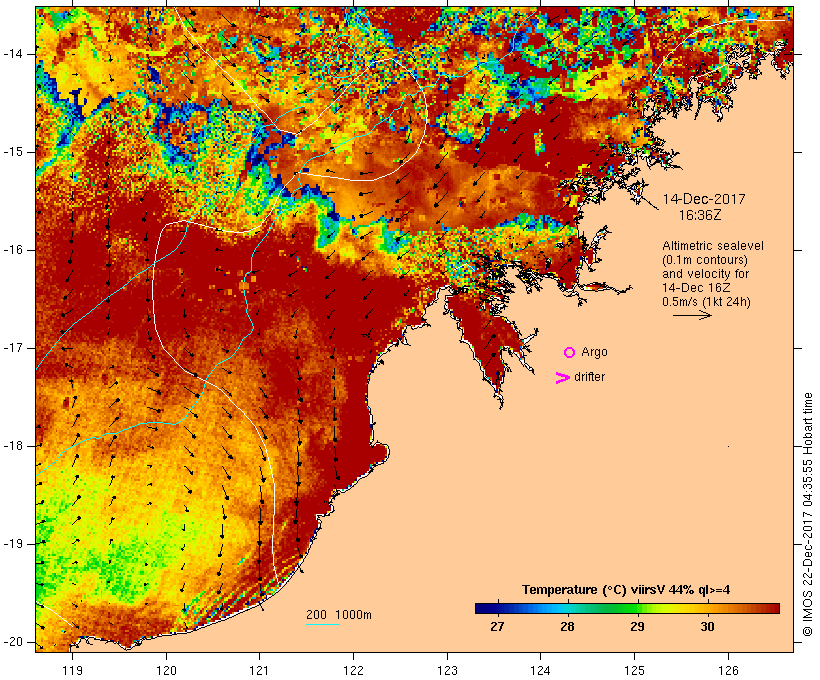
Task: Click the 'and velocity for' caption line
Action: [705, 274]
